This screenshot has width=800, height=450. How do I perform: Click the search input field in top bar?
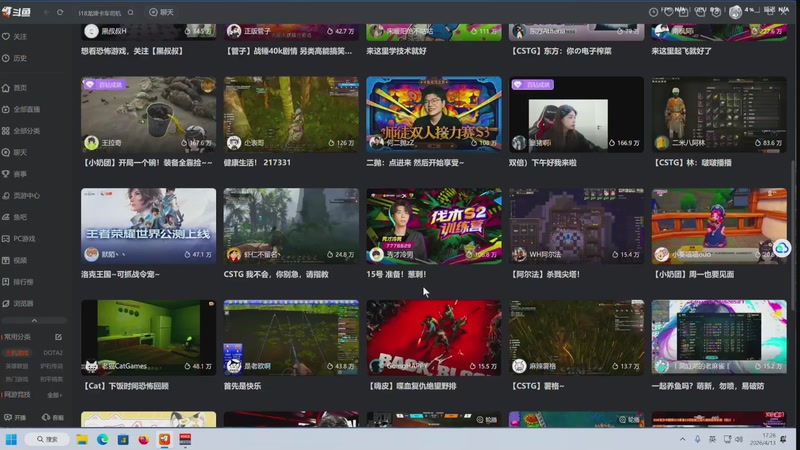tap(100, 13)
